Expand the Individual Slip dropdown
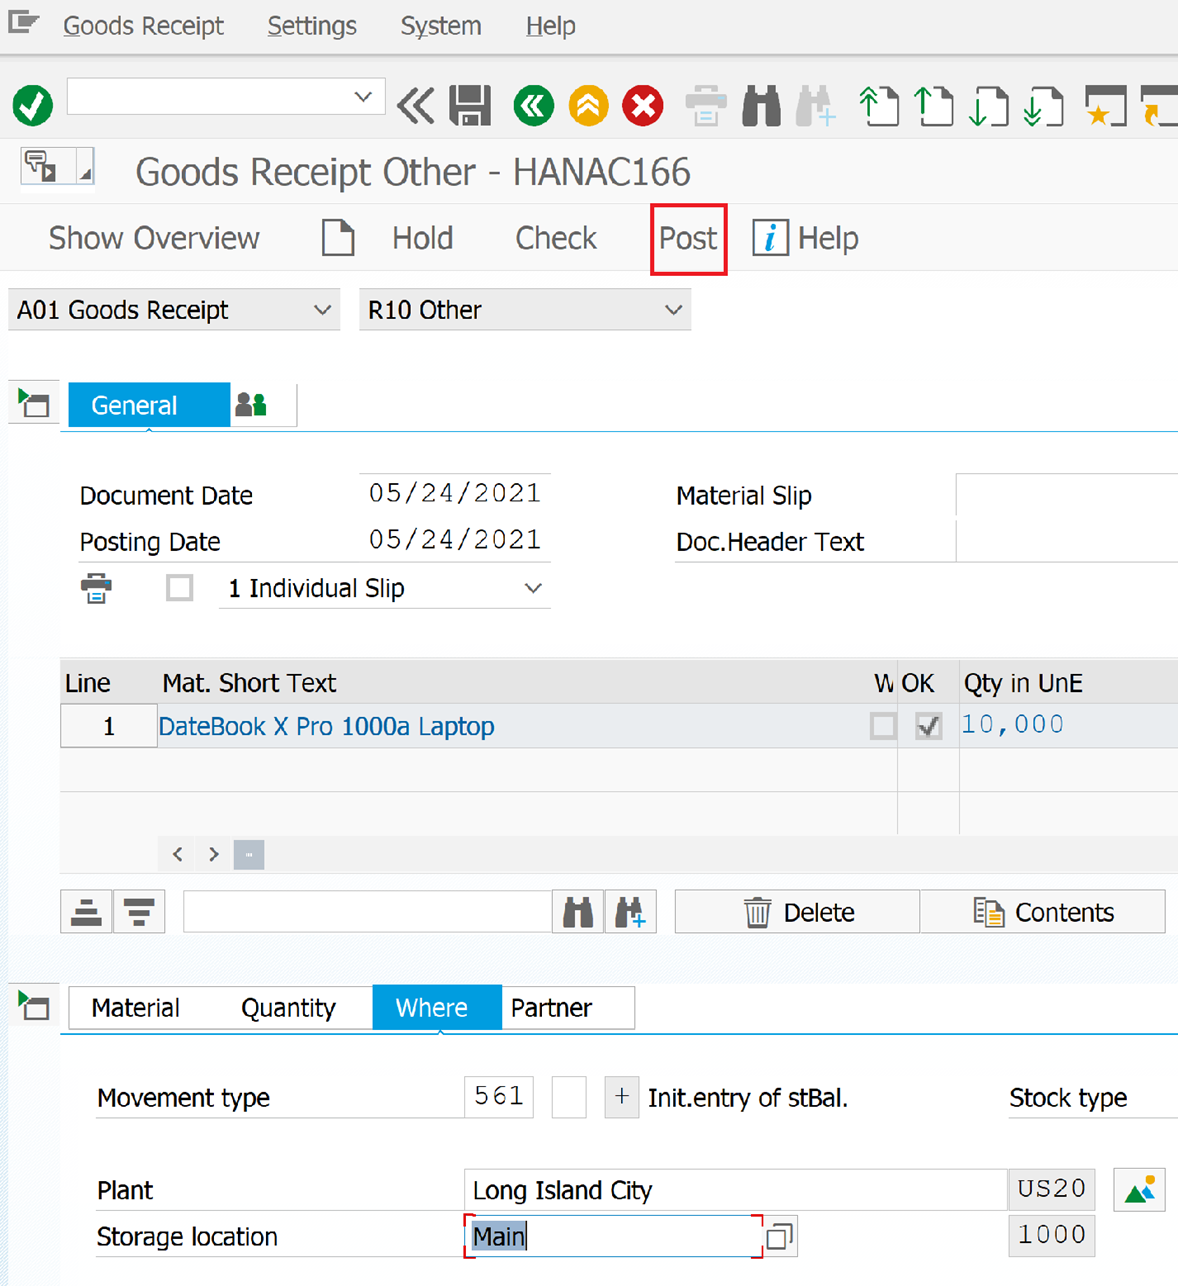The width and height of the screenshot is (1178, 1286). [533, 589]
